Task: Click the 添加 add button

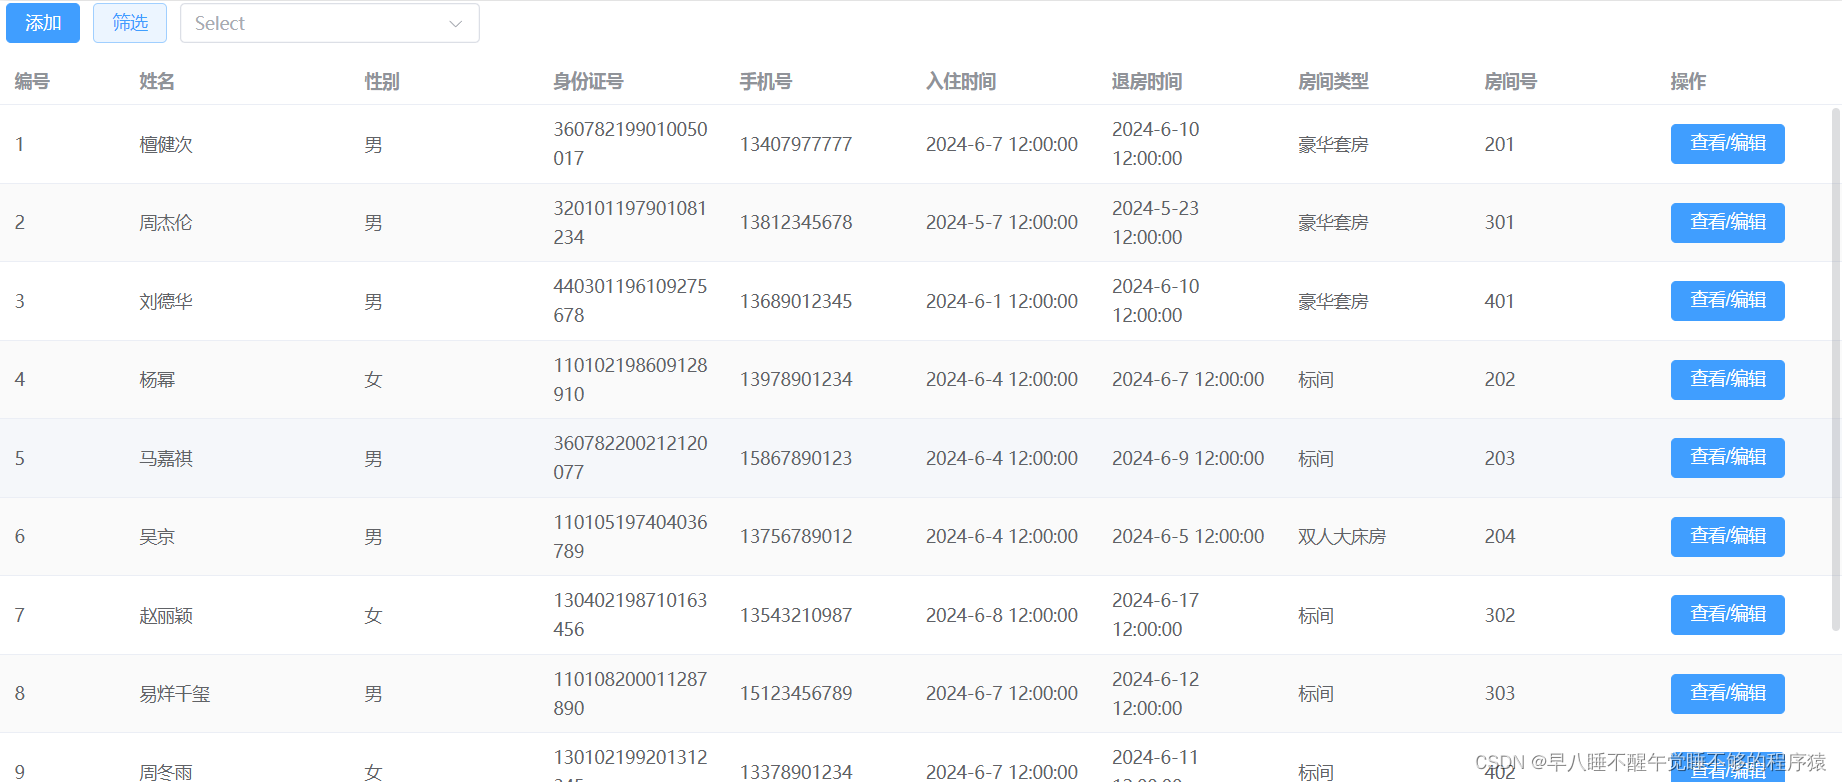Action: [43, 23]
